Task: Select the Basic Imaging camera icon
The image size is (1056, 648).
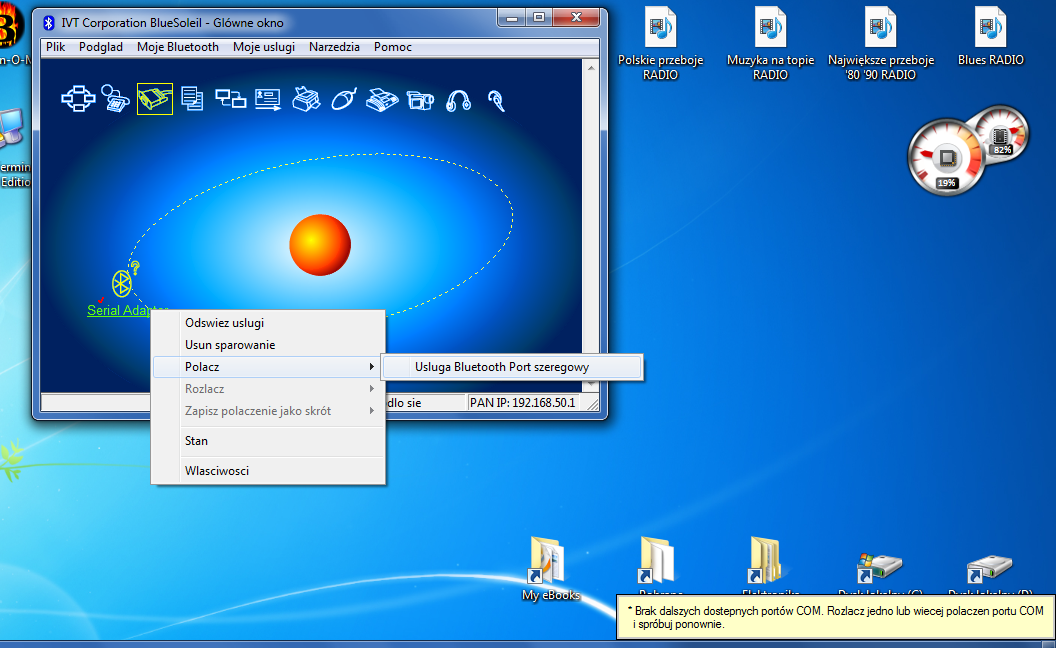Action: pyautogui.click(x=420, y=100)
